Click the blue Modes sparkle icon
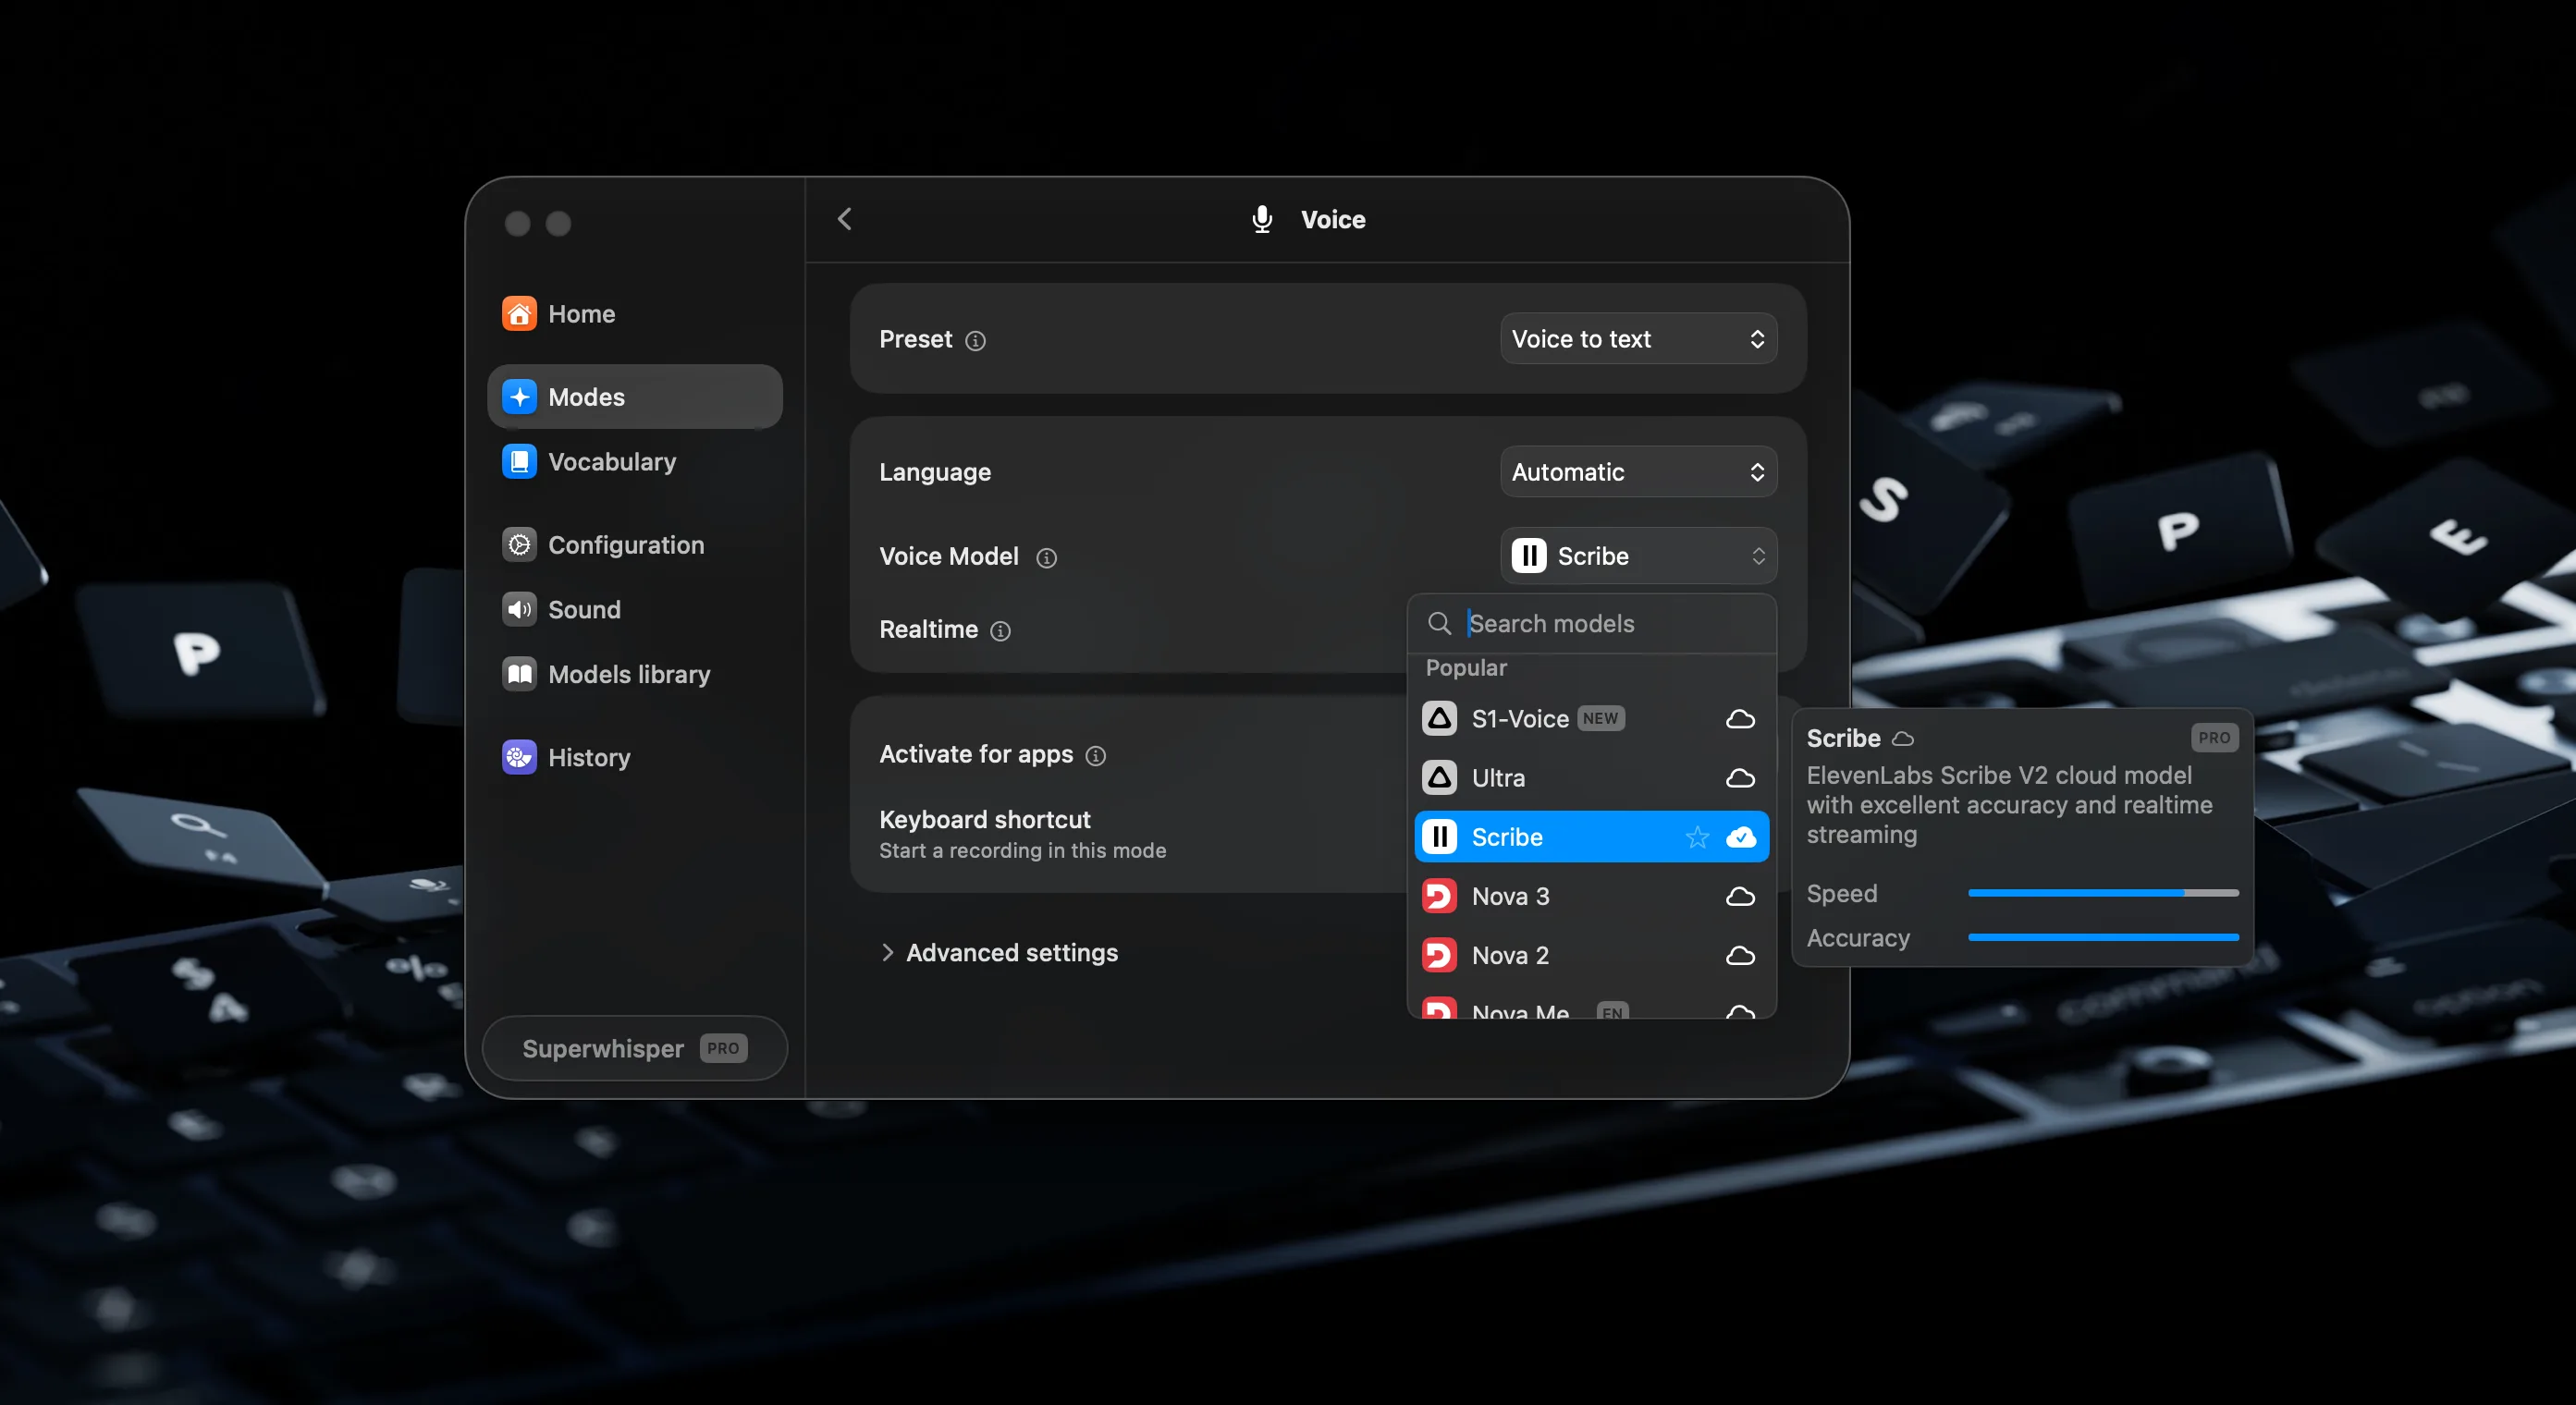The width and height of the screenshot is (2576, 1405). coord(519,397)
